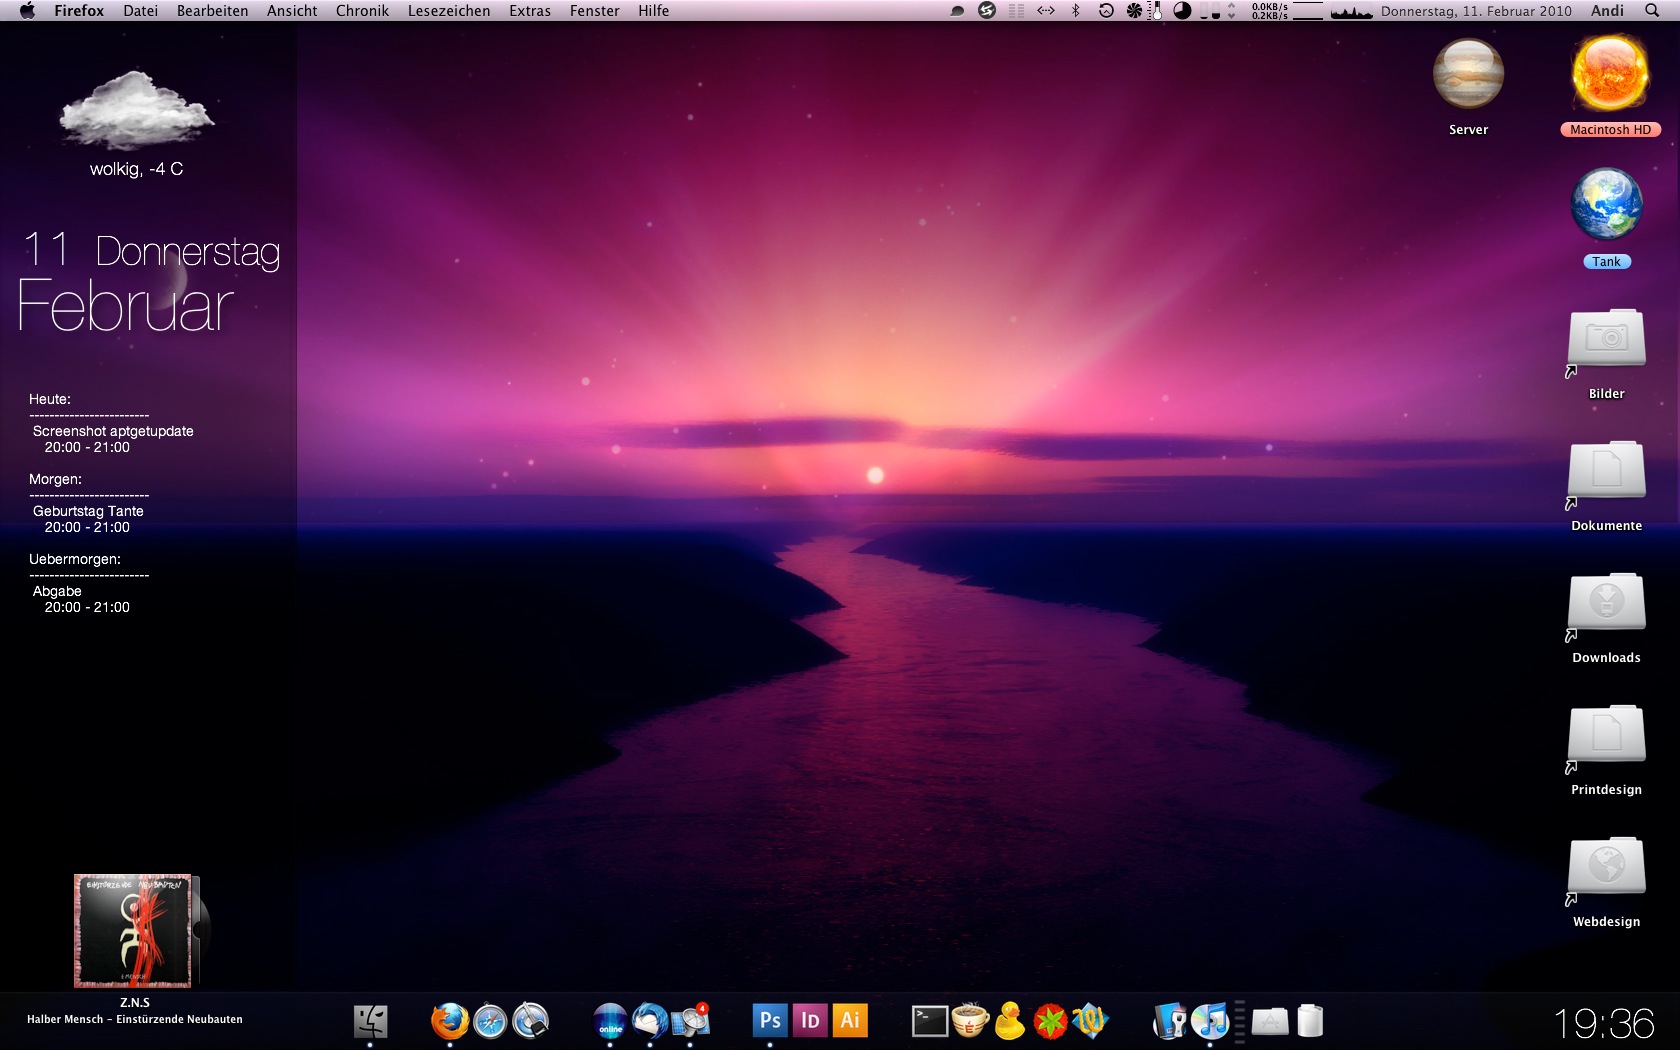The image size is (1680, 1050).
Task: Click the Safari compass icon
Action: tap(490, 1021)
